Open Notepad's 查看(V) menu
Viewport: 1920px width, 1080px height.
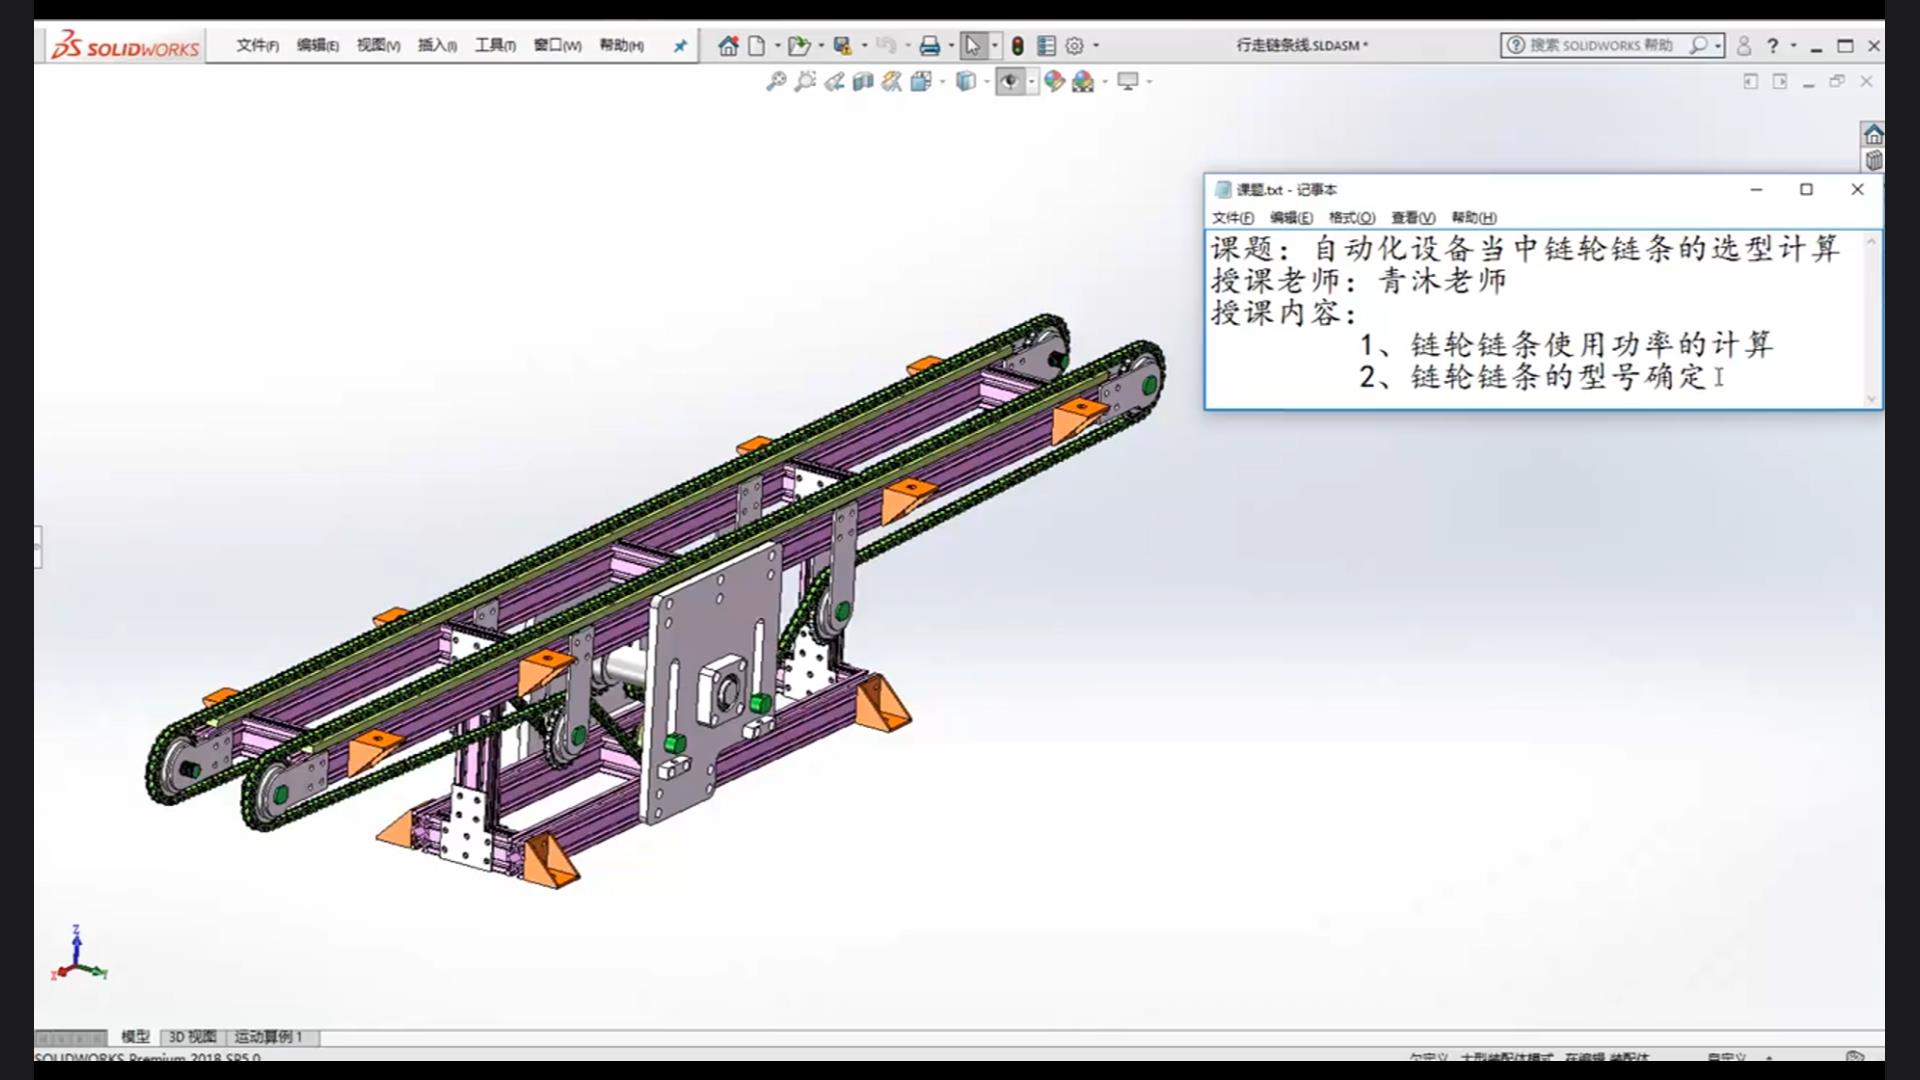(1413, 218)
